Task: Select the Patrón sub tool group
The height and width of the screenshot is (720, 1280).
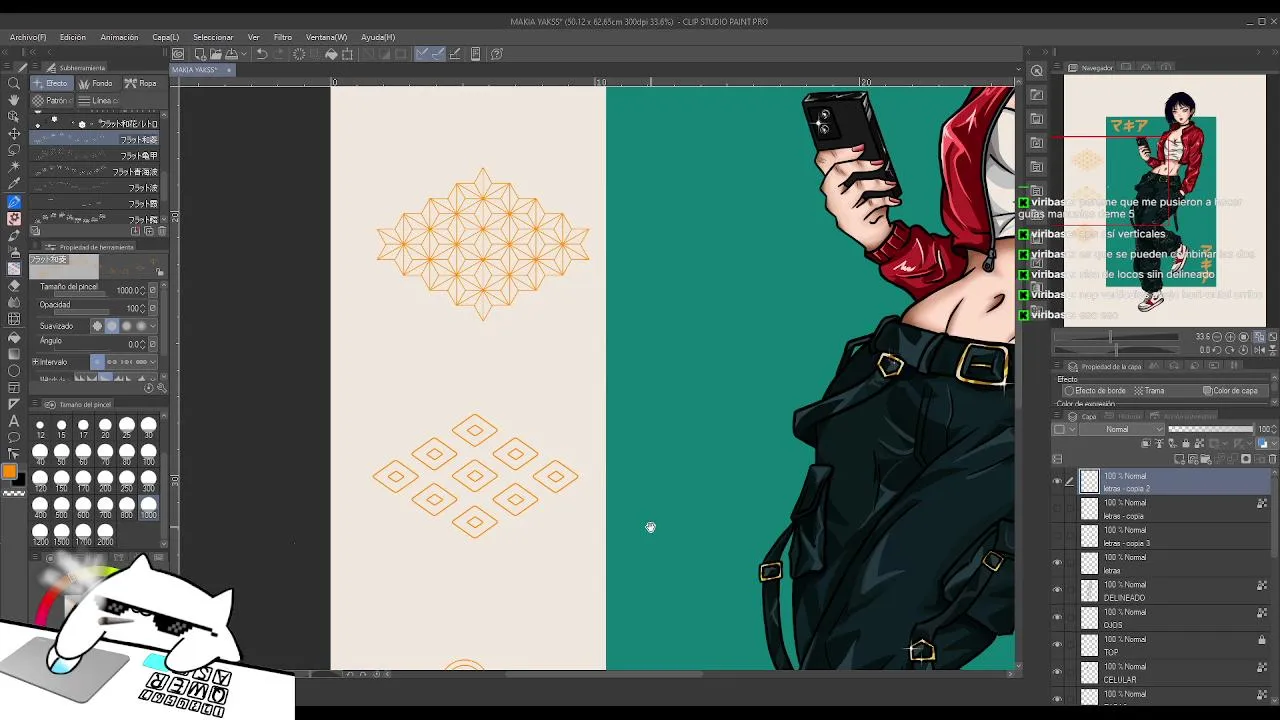Action: click(52, 100)
